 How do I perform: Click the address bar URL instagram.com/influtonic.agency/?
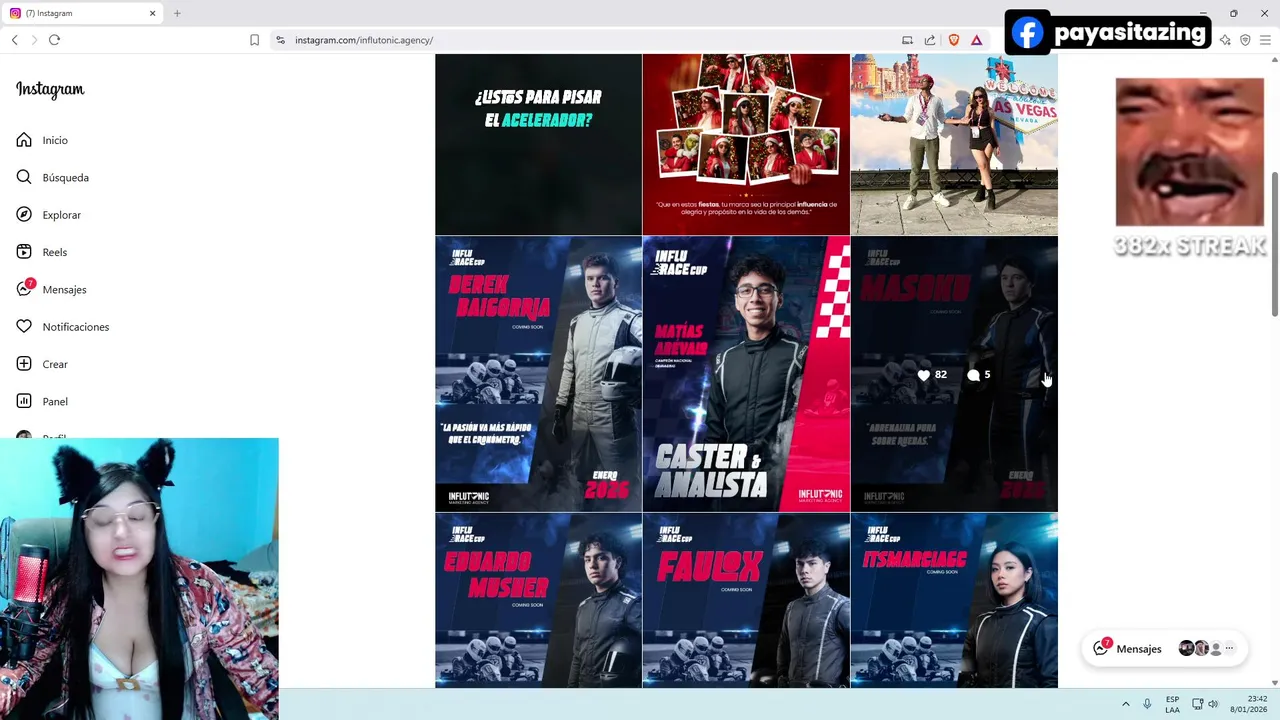point(364,40)
